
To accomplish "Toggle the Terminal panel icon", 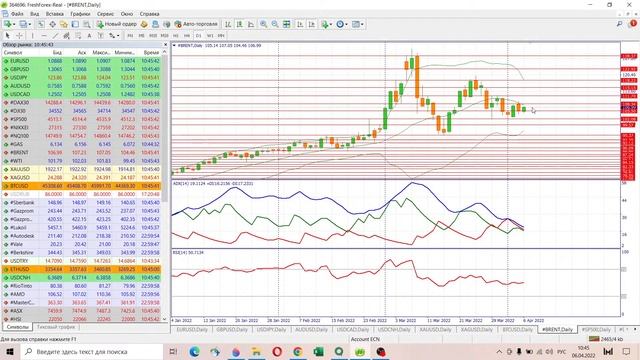I will [x=75, y=24].
